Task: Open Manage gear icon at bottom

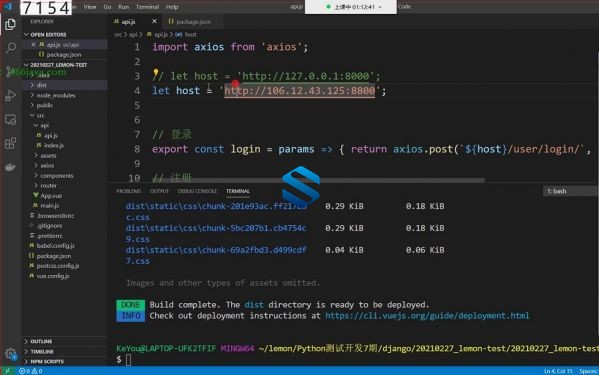Action: click(x=11, y=353)
